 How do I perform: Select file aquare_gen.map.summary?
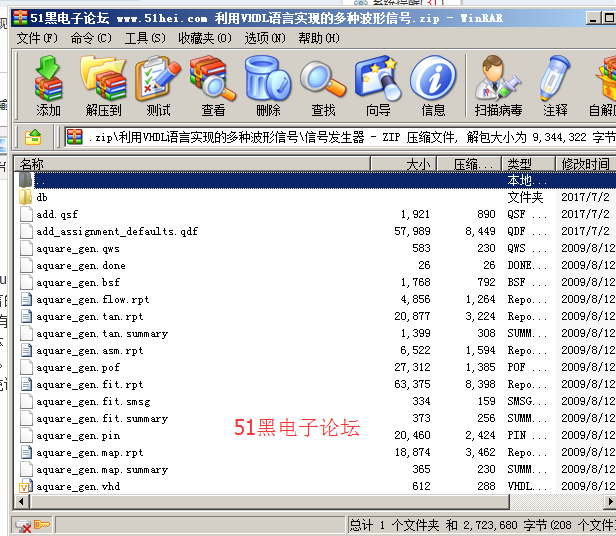coord(102,470)
